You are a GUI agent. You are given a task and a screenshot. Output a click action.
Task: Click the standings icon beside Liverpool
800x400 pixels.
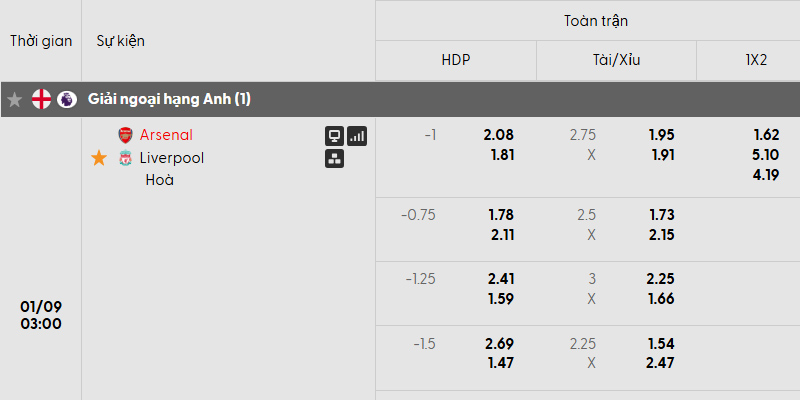pyautogui.click(x=334, y=158)
